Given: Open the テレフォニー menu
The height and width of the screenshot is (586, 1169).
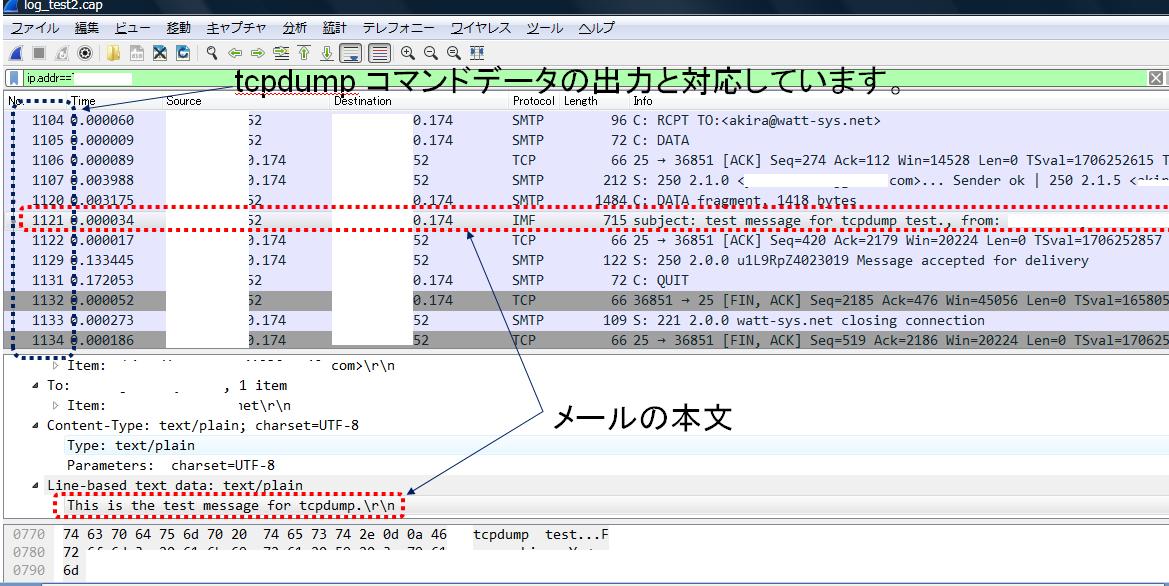Looking at the screenshot, I should [x=398, y=28].
